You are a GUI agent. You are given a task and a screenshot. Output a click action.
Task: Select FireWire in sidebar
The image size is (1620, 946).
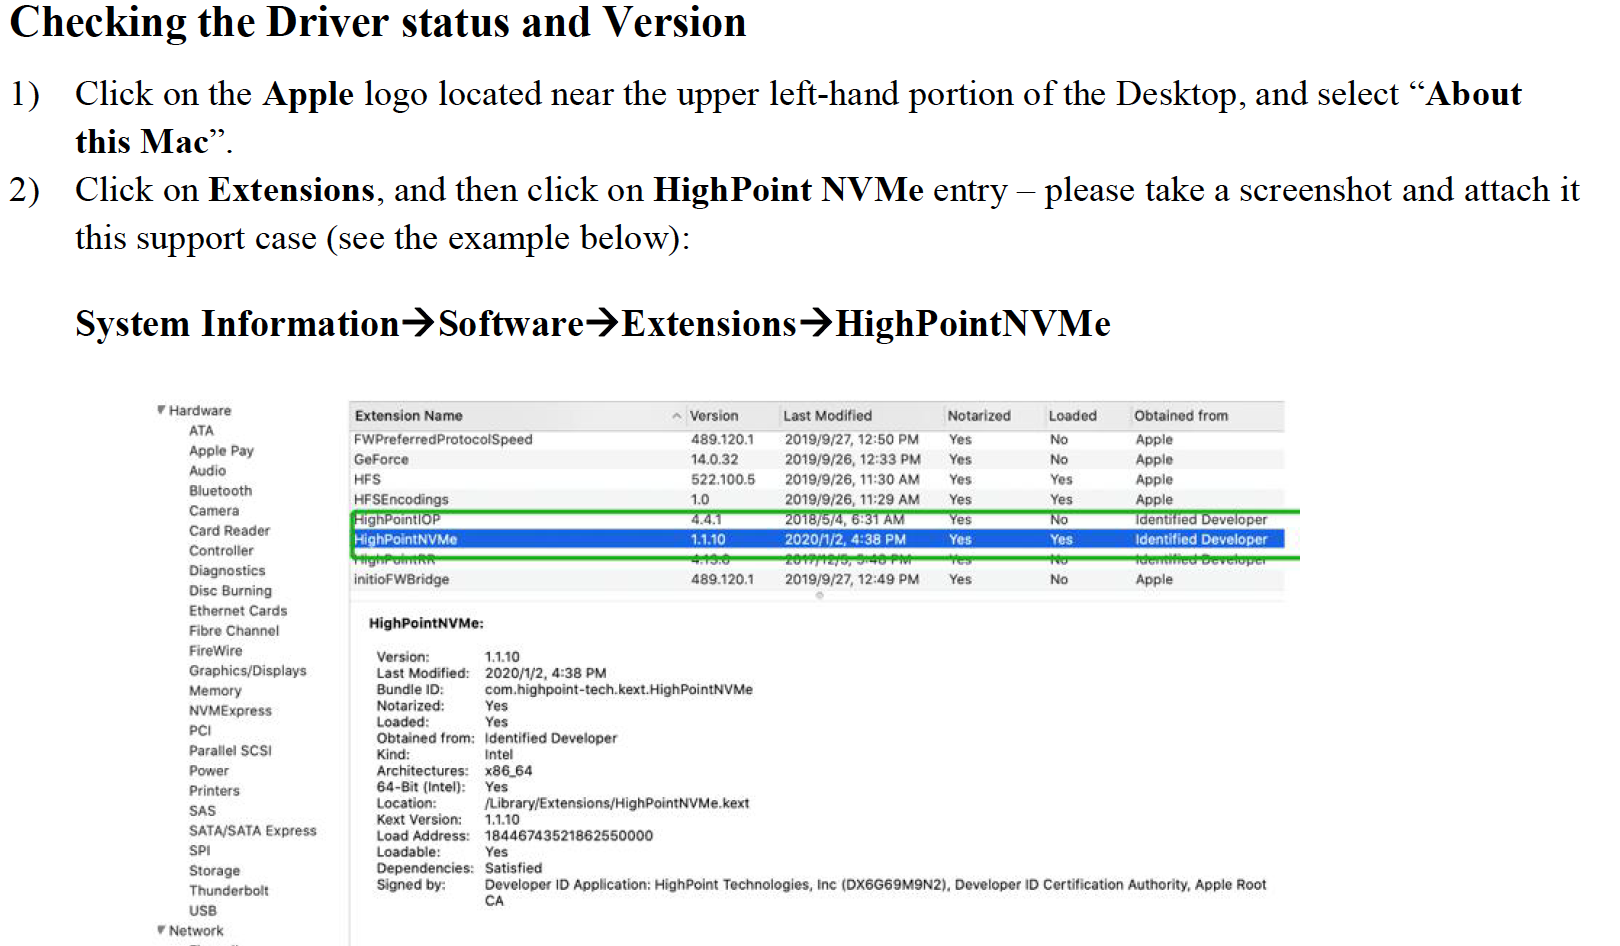pyautogui.click(x=215, y=650)
